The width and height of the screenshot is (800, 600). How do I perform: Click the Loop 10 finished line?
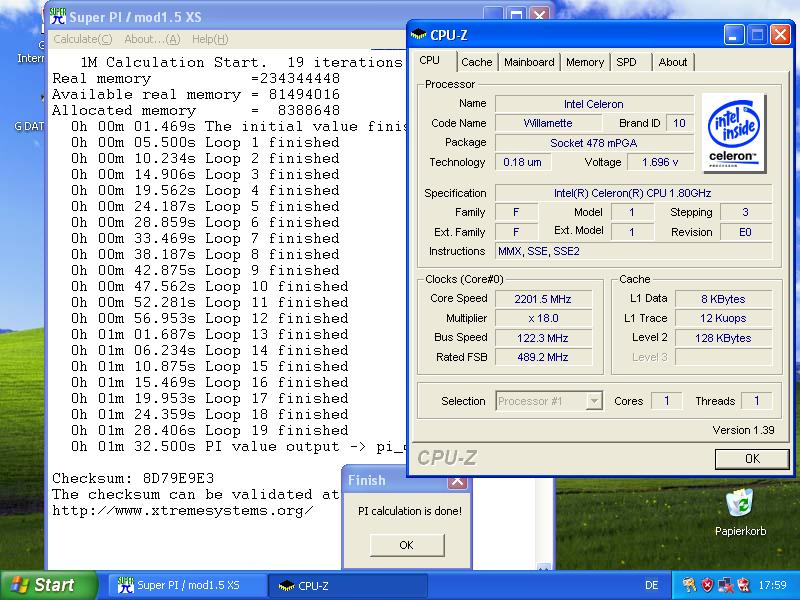point(210,286)
